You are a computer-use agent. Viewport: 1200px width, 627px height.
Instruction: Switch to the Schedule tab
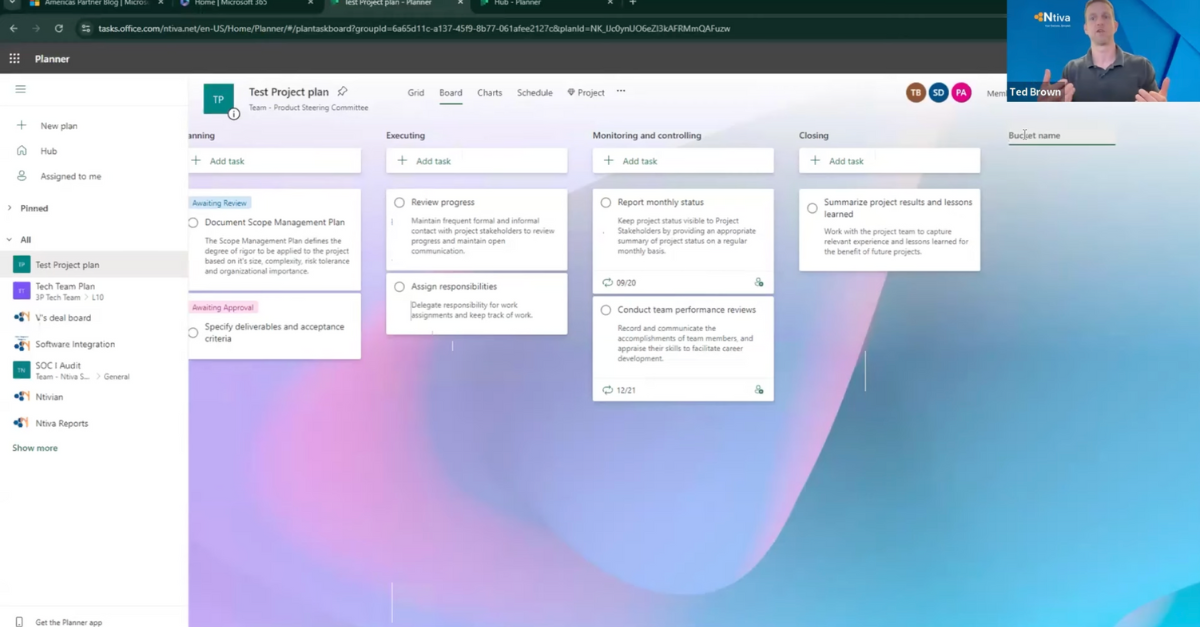pos(534,92)
